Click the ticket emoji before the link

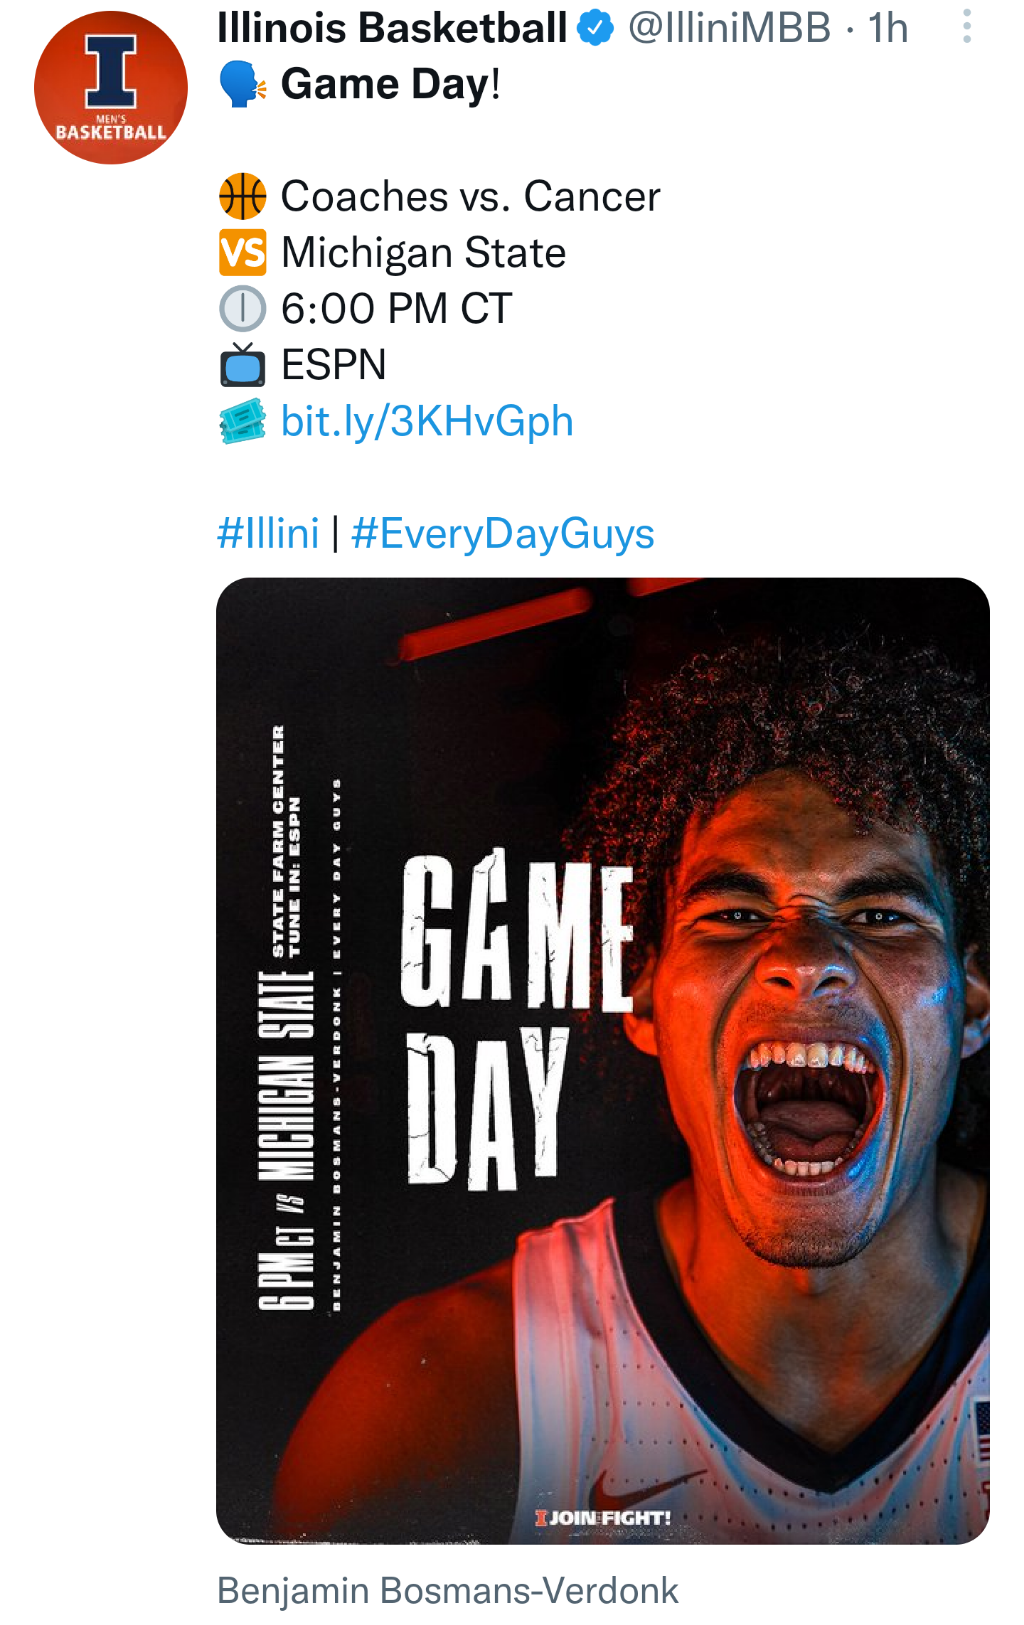coord(242,421)
